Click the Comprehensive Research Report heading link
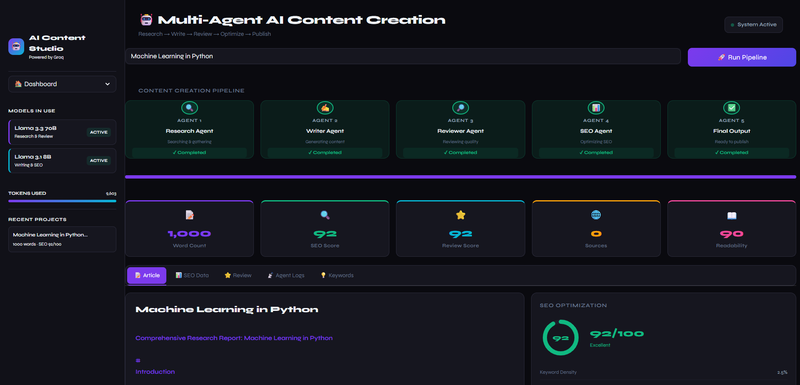This screenshot has height=385, width=800. pos(234,338)
